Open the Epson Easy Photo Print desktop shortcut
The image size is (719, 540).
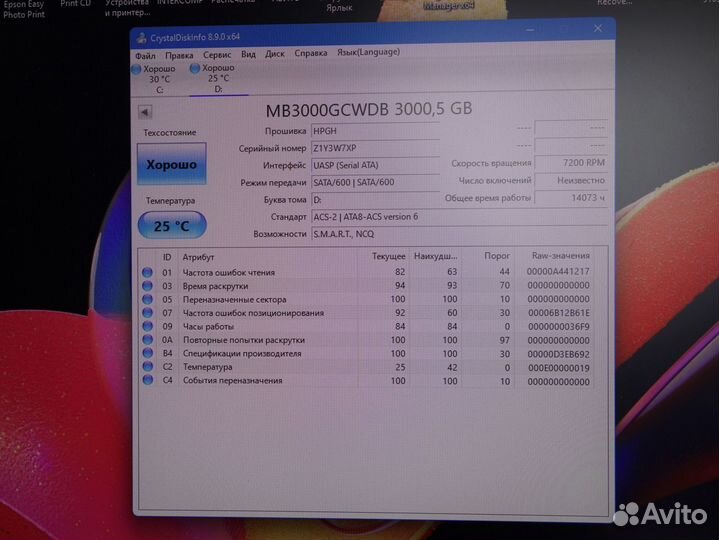24,9
